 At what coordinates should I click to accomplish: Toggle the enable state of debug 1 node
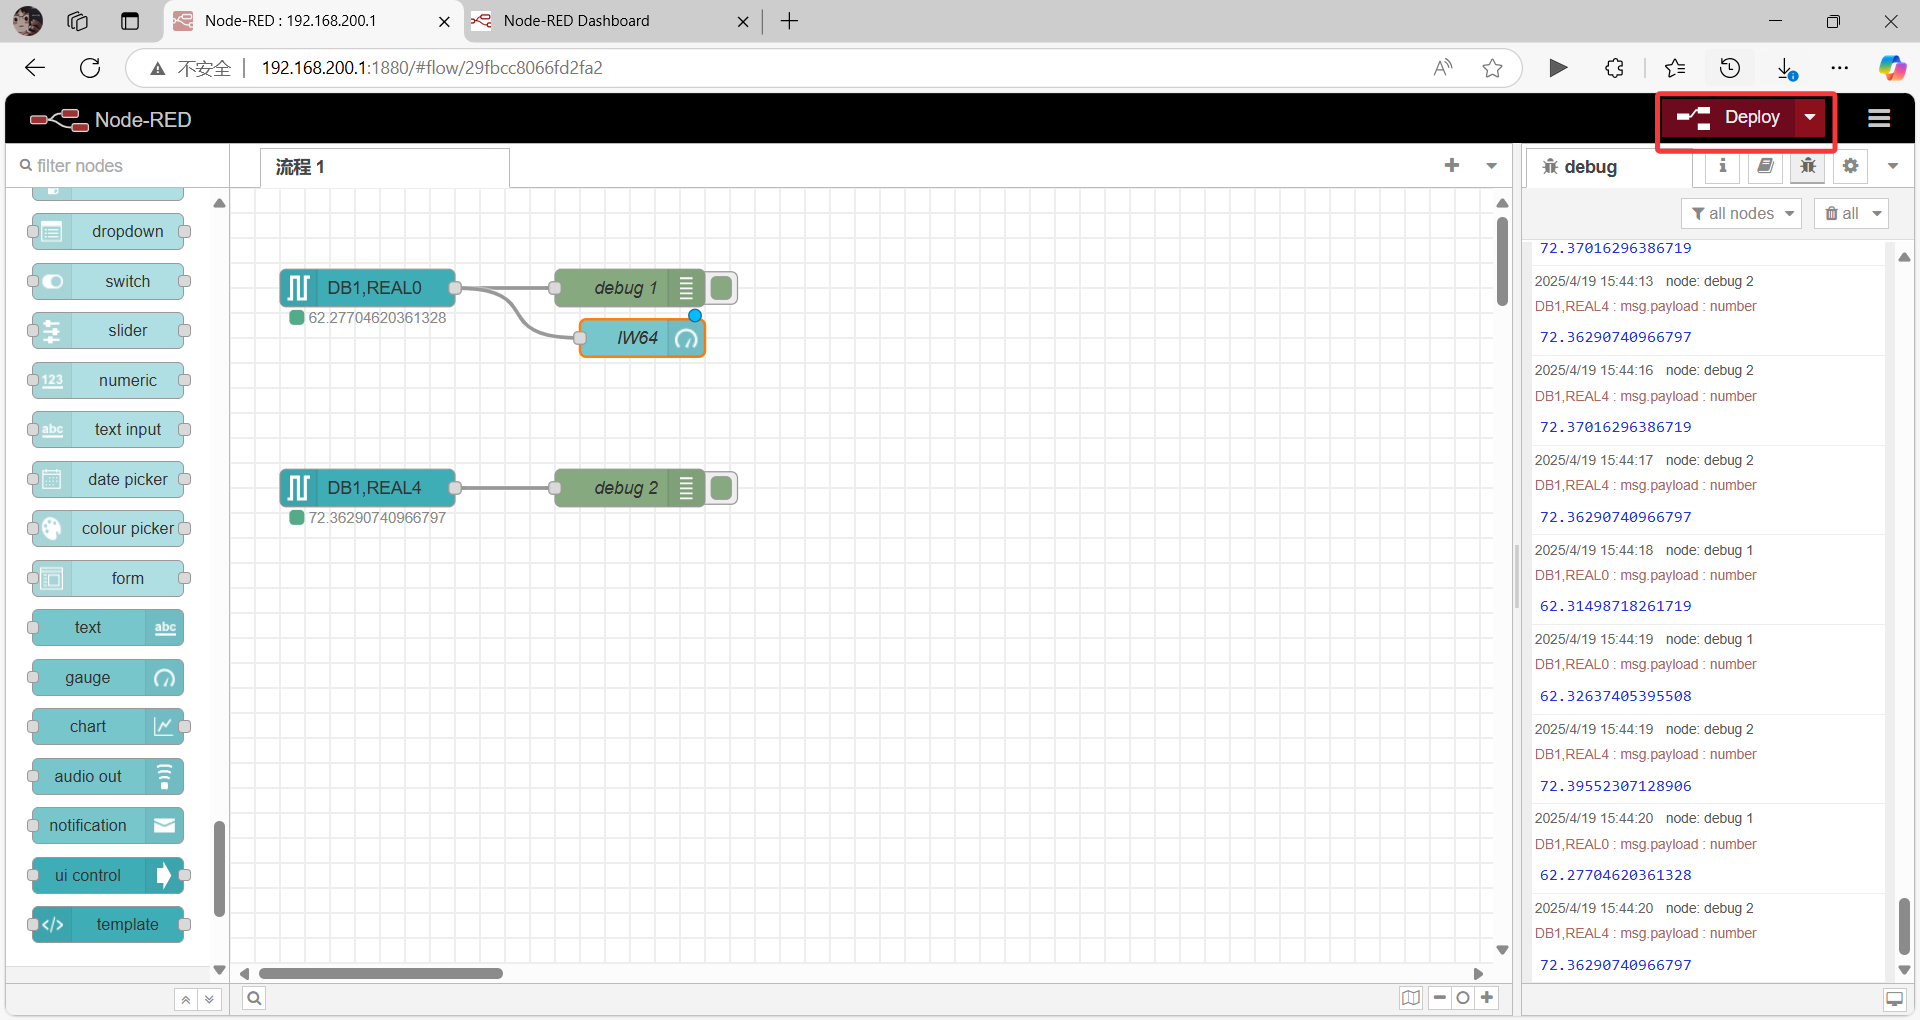tap(721, 287)
